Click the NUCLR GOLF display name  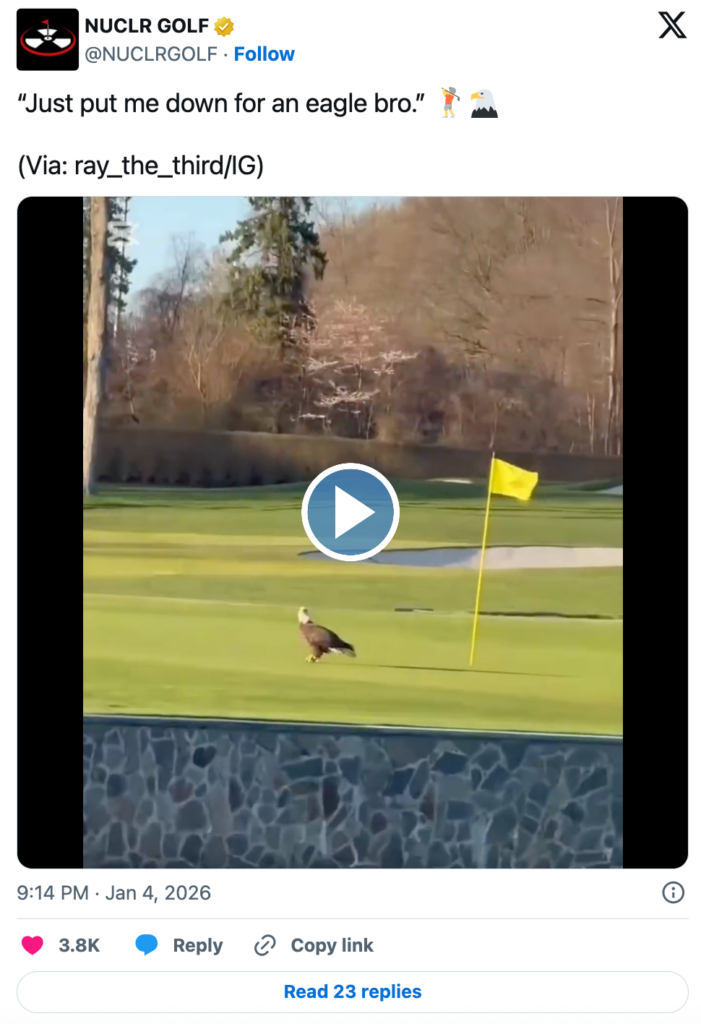147,26
